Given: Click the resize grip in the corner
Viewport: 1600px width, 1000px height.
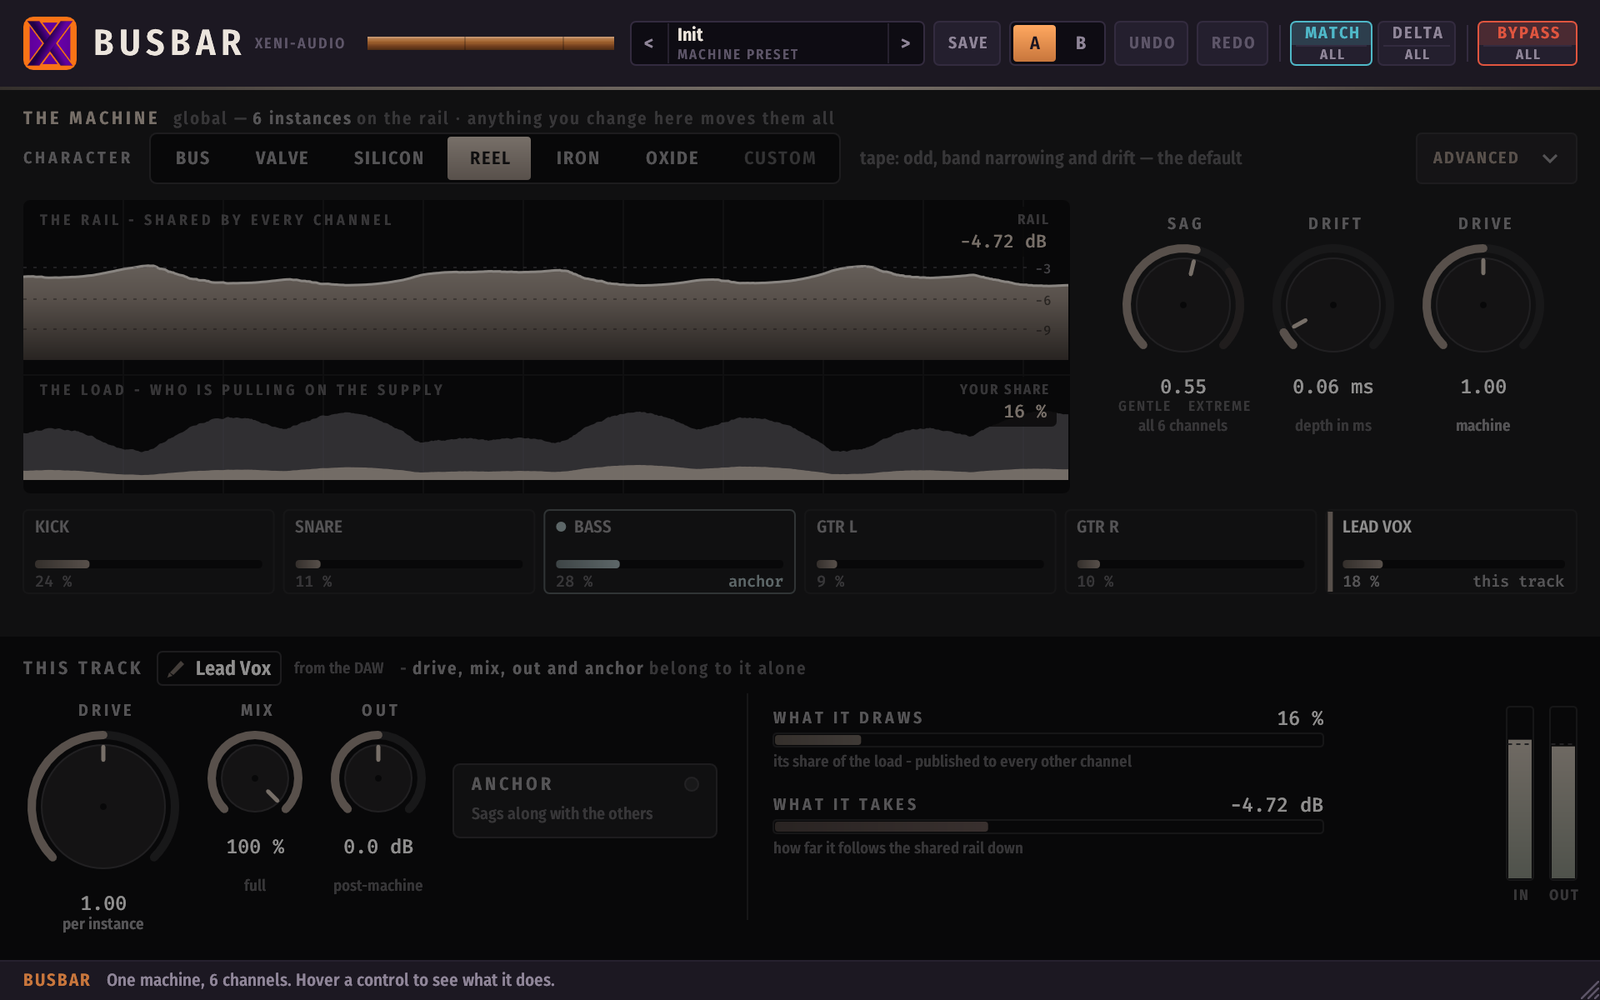Looking at the screenshot, I should tap(1588, 988).
